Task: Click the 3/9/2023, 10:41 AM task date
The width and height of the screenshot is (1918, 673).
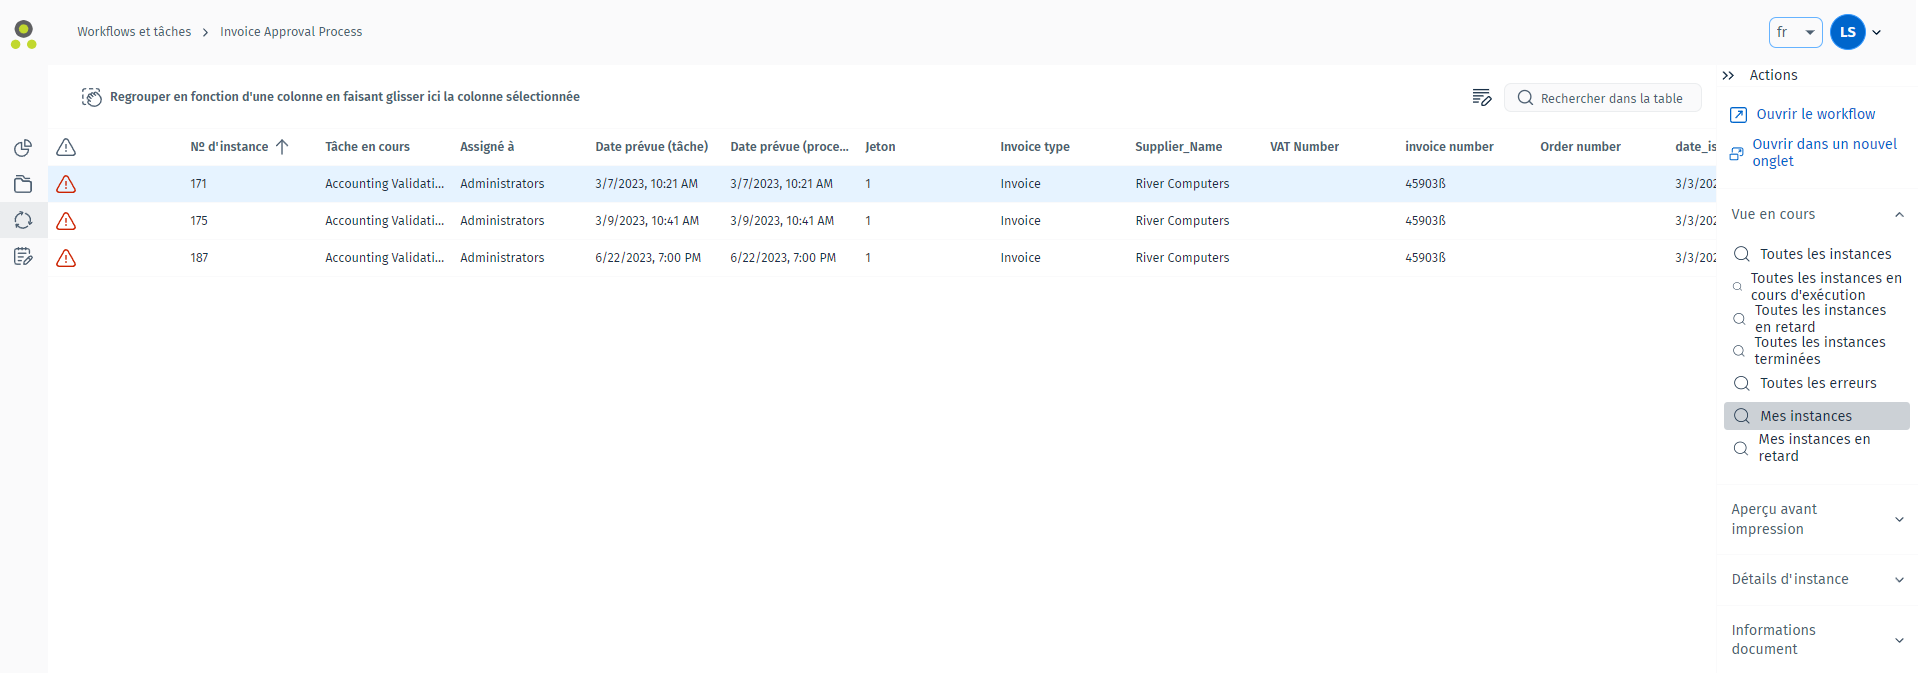Action: (x=647, y=221)
